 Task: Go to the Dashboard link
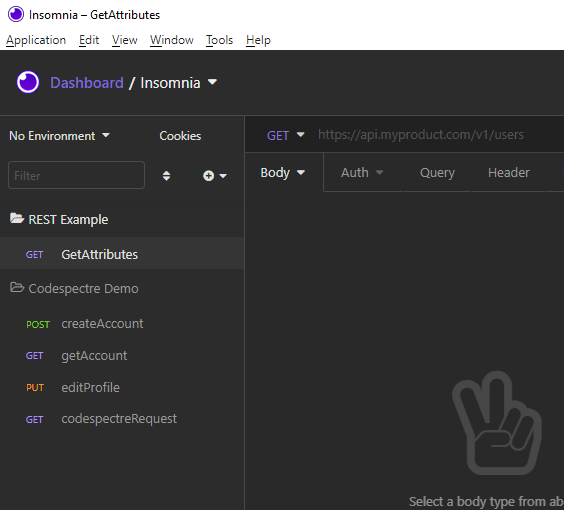point(87,83)
